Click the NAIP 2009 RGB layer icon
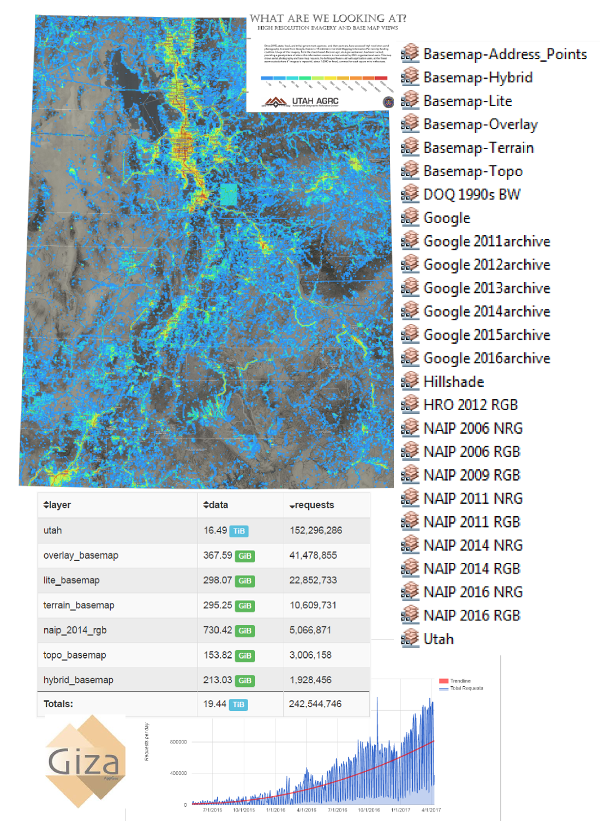Viewport: 600px width, 821px height. tap(410, 474)
